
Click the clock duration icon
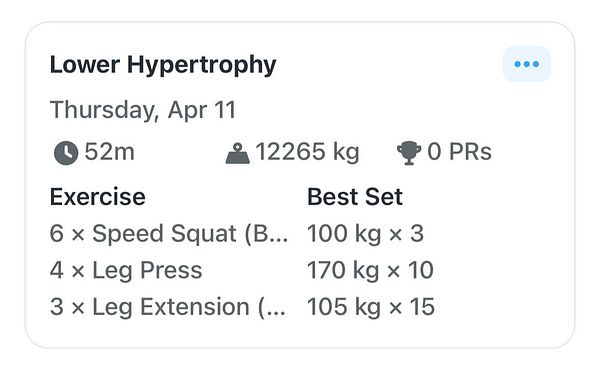66,153
